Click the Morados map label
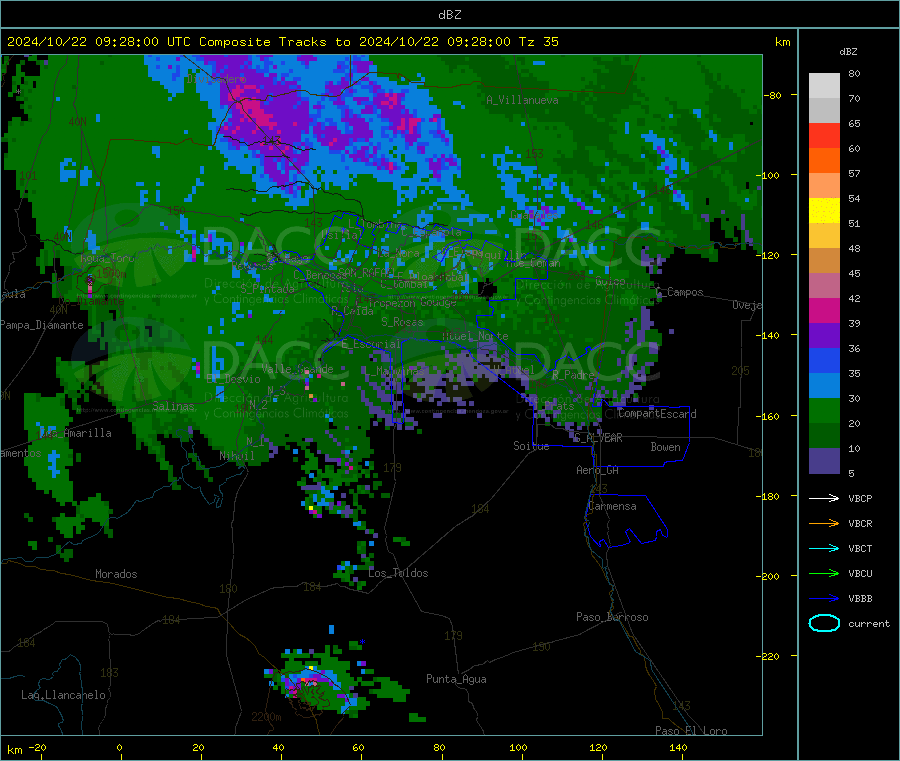This screenshot has width=900, height=761. (x=116, y=574)
